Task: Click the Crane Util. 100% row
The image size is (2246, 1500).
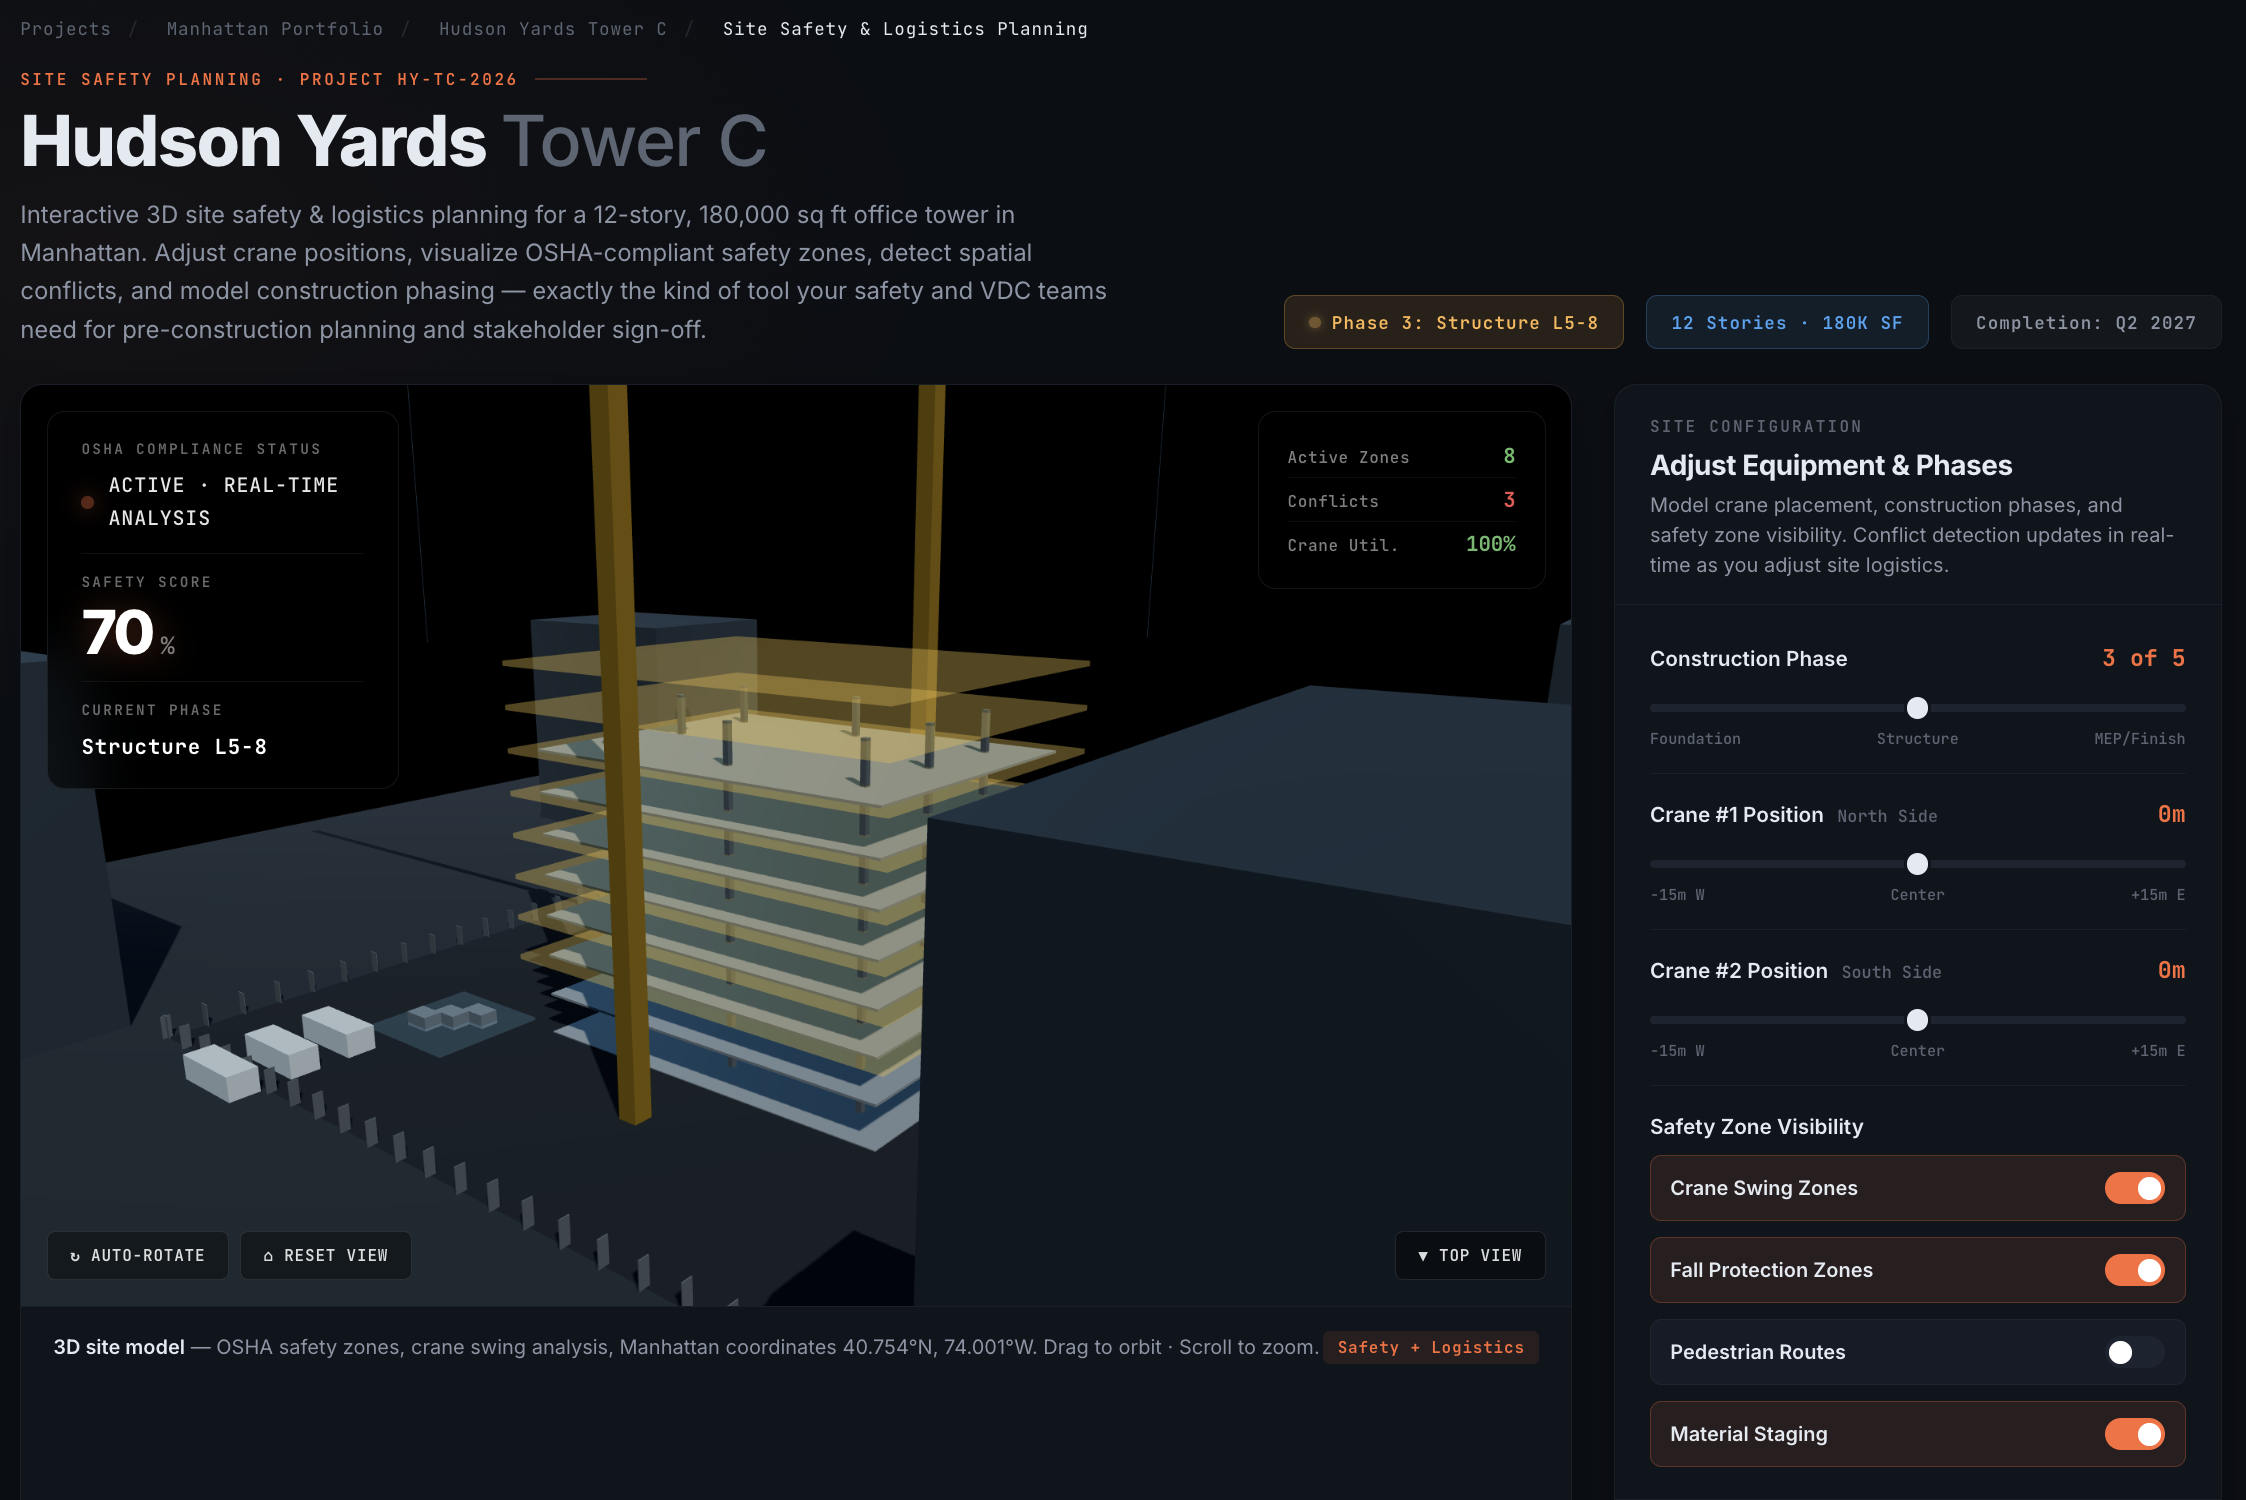Action: [x=1401, y=544]
